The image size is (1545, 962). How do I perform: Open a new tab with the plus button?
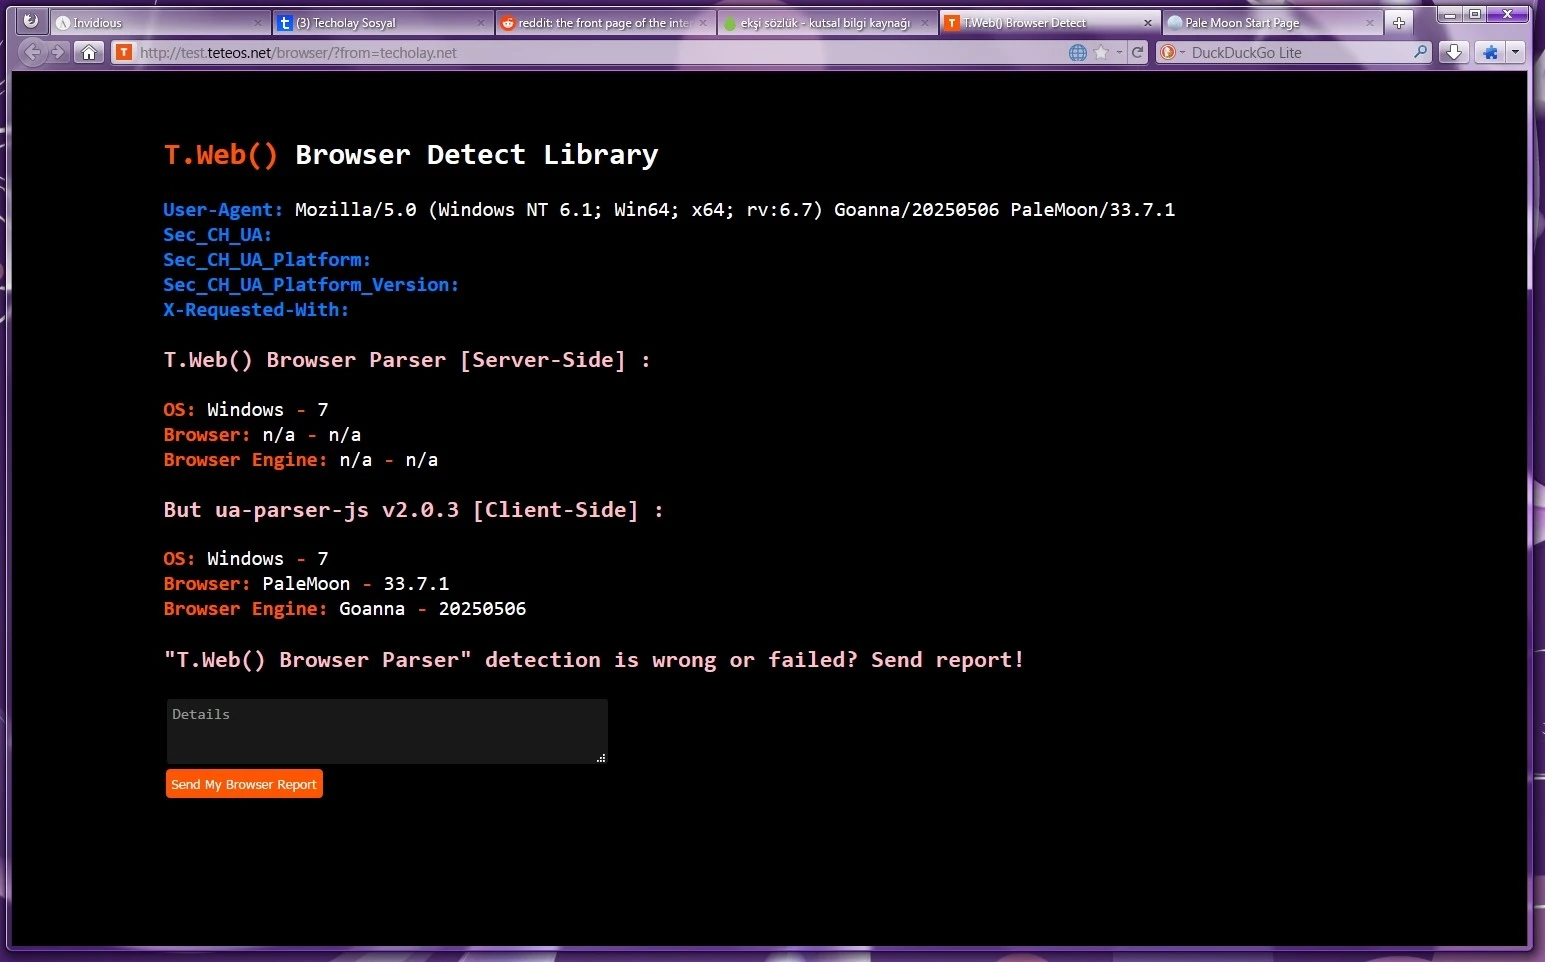click(x=1399, y=23)
